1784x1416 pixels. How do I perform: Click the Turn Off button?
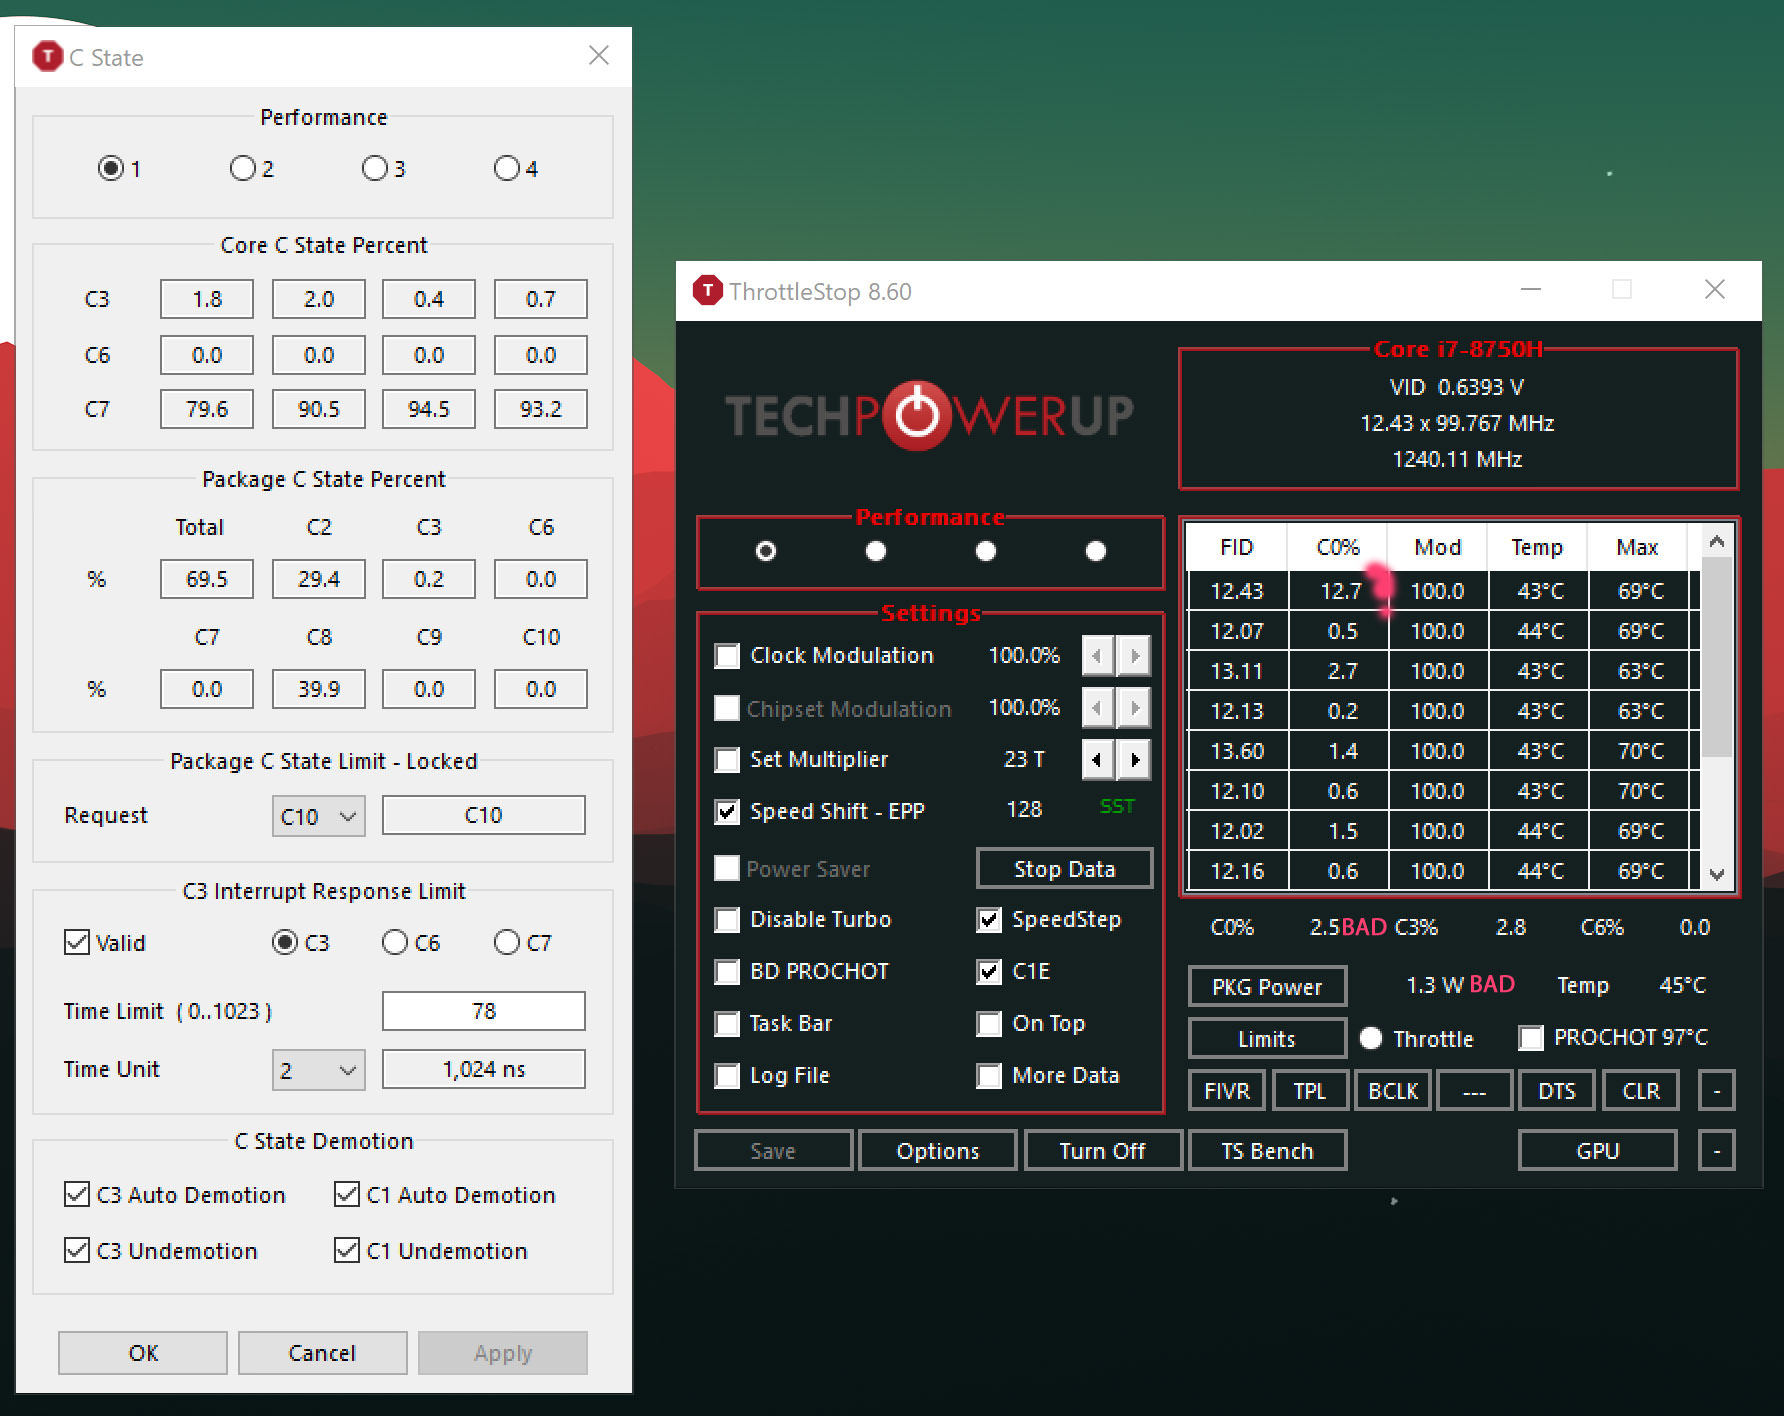point(1103,1150)
